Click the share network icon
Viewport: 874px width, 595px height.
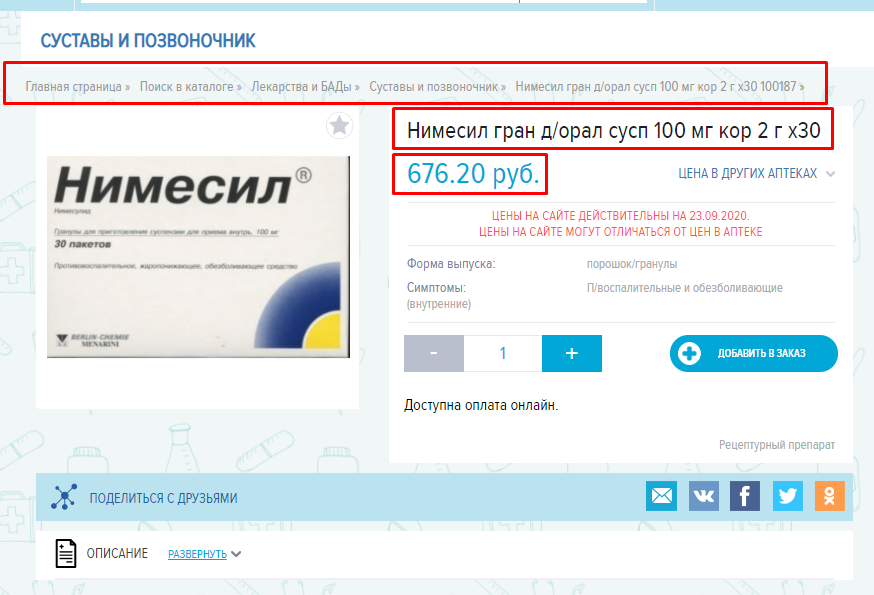(x=64, y=497)
